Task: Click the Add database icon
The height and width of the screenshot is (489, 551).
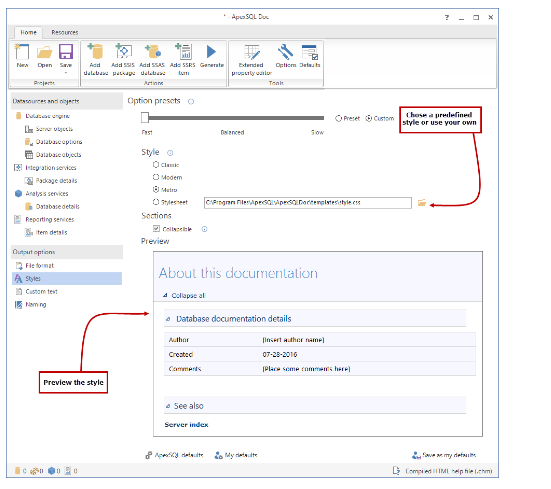Action: pyautogui.click(x=95, y=51)
